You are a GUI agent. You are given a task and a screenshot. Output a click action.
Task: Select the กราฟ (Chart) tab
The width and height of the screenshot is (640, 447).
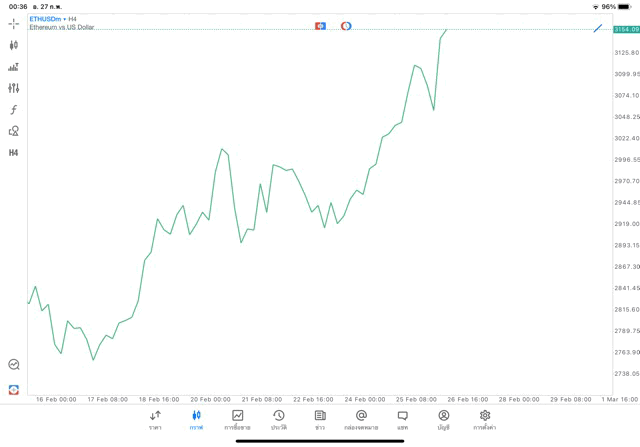196,419
